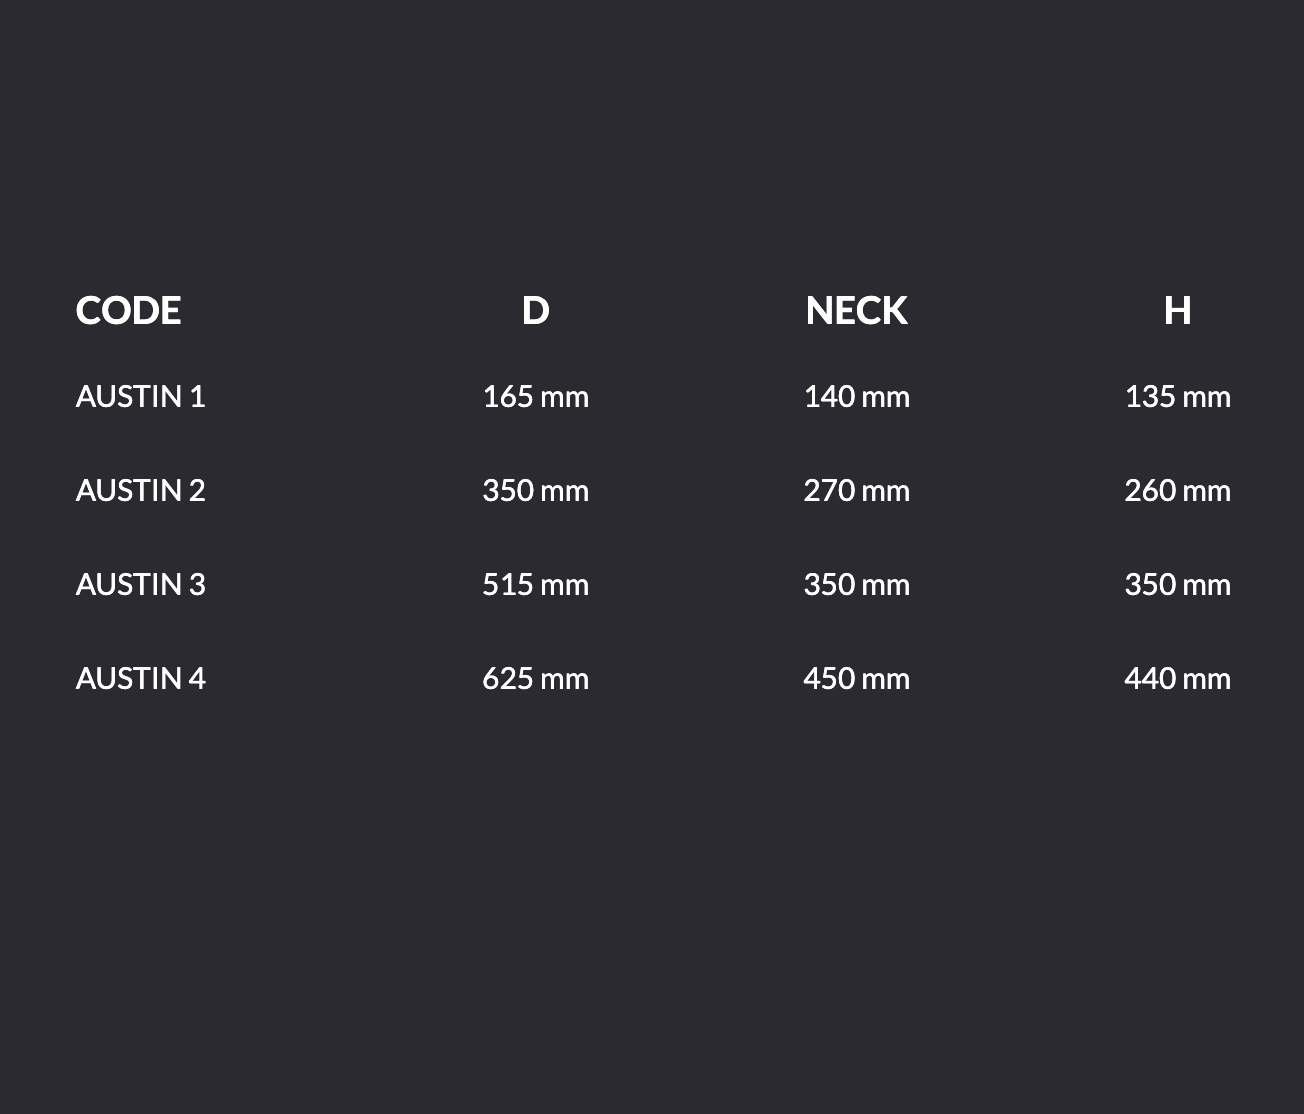The image size is (1304, 1114).
Task: Click the 450 mm neck value
Action: [856, 679]
